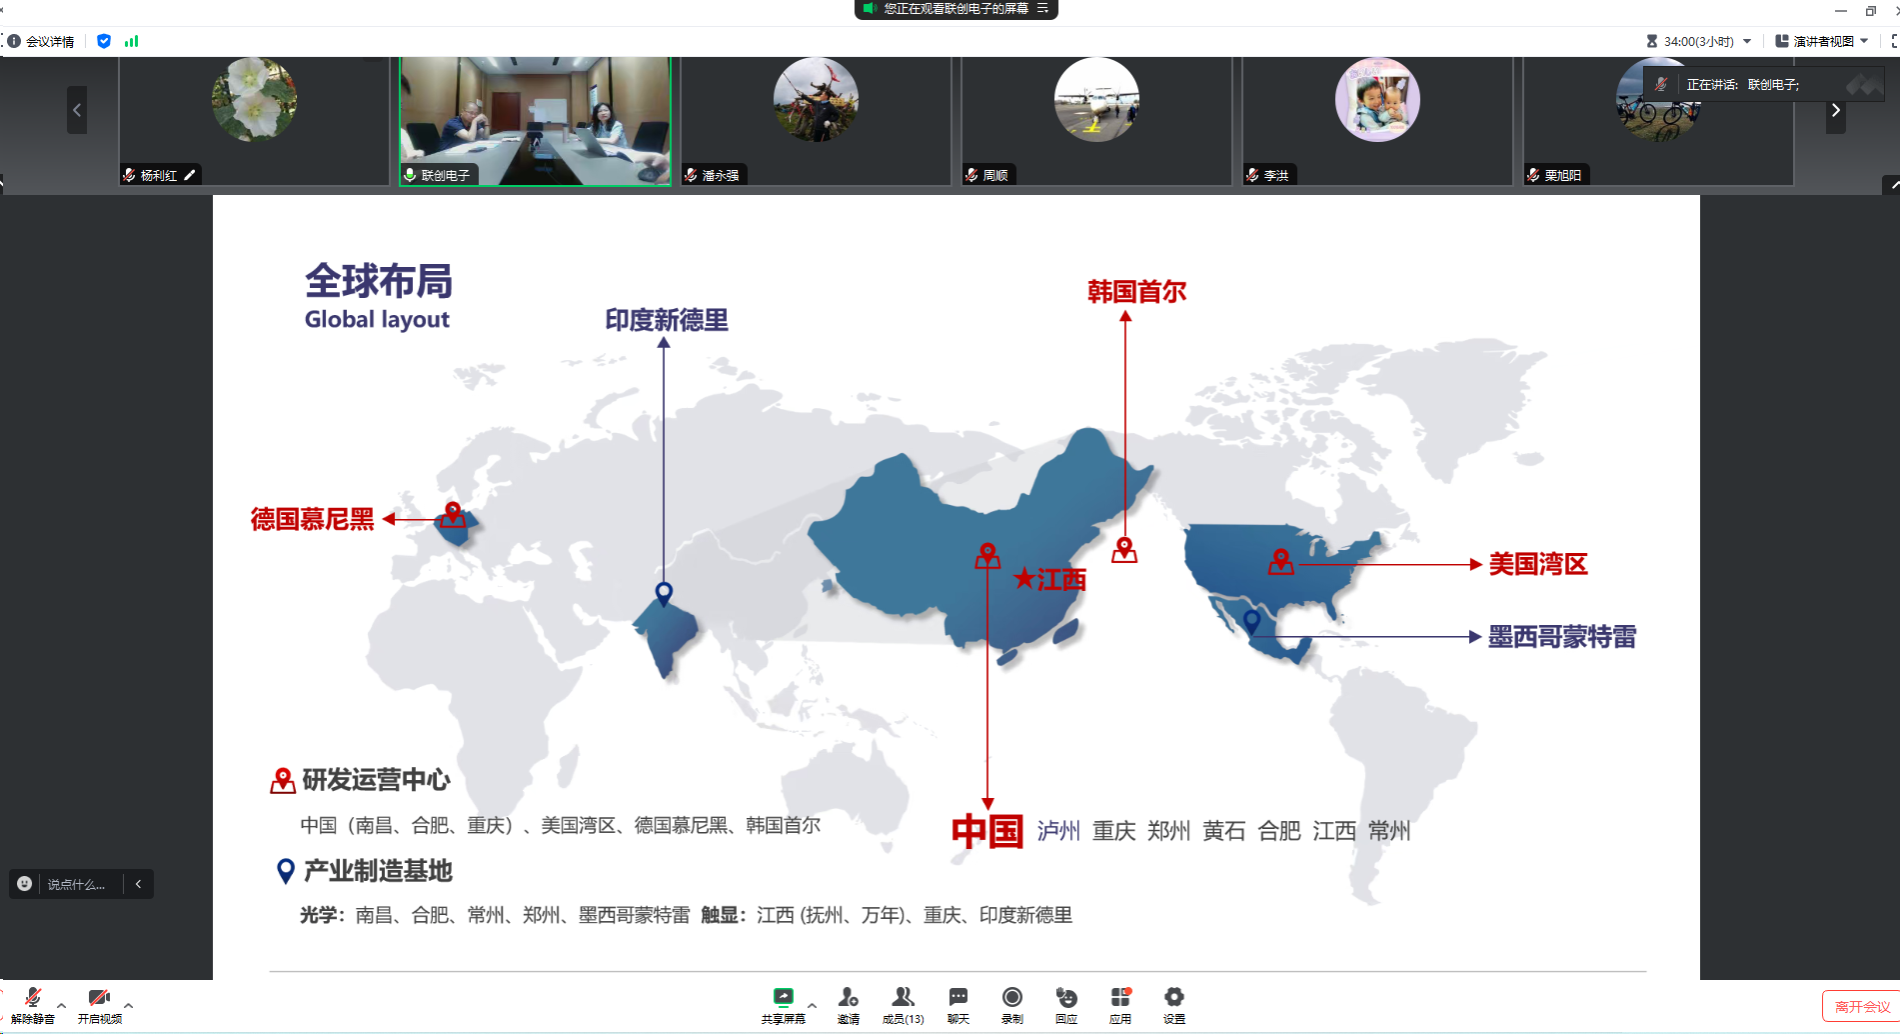Select 联创电子 video thumbnail

[x=535, y=121]
